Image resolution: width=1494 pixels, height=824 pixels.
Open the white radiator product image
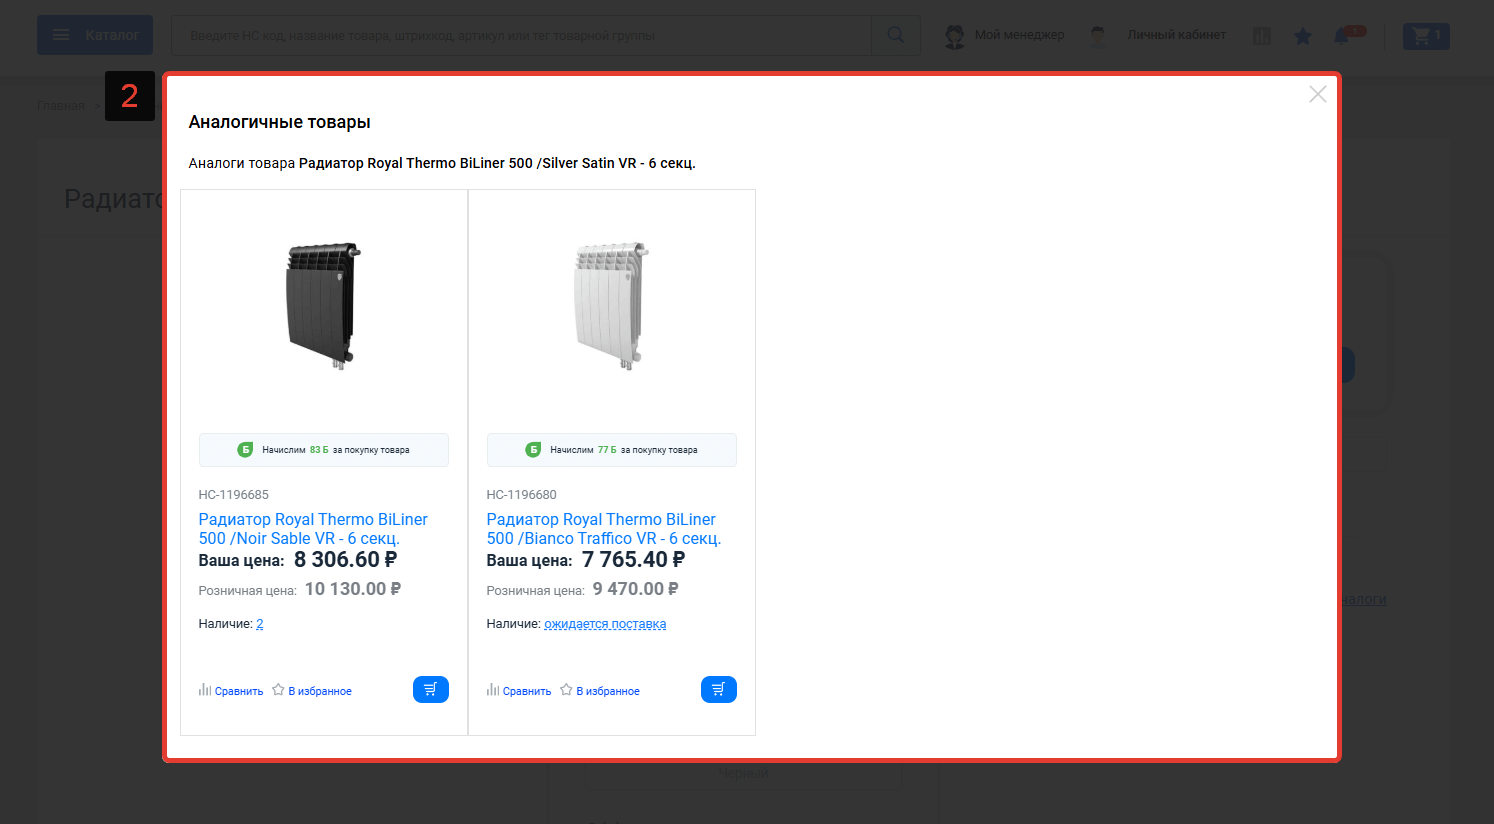612,305
